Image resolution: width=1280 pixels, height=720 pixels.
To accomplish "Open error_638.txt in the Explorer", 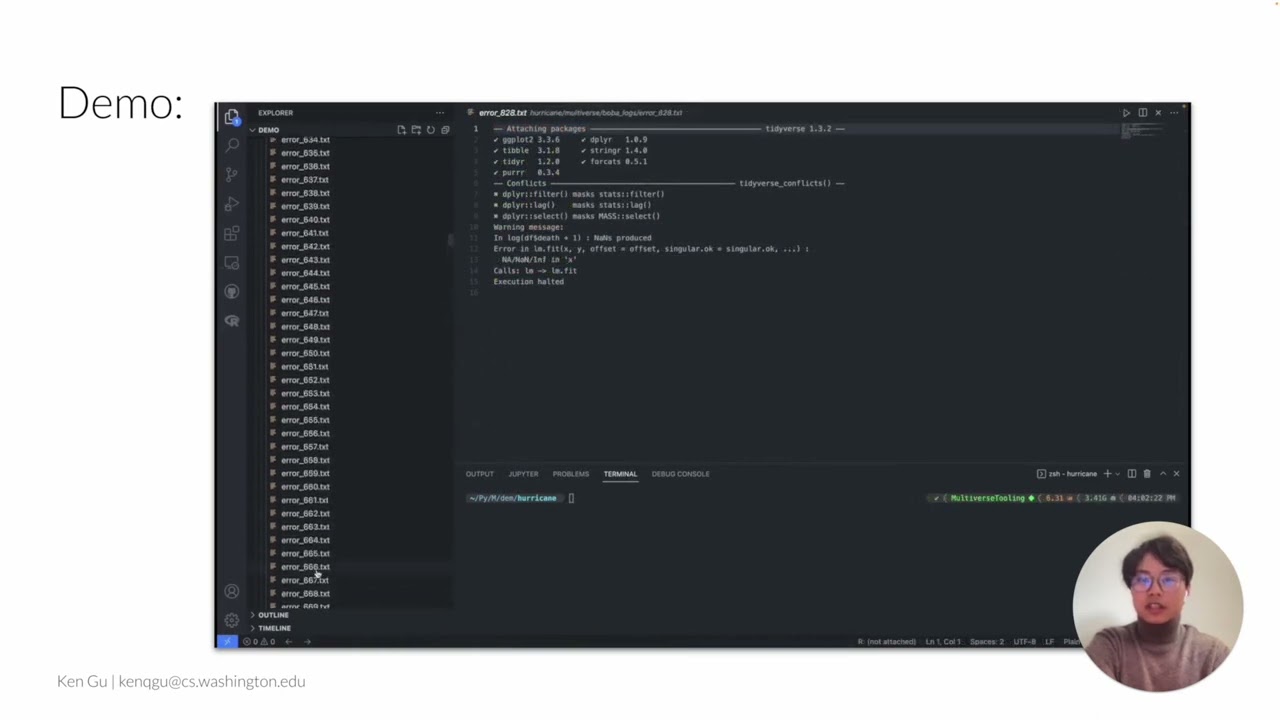I will (x=305, y=193).
